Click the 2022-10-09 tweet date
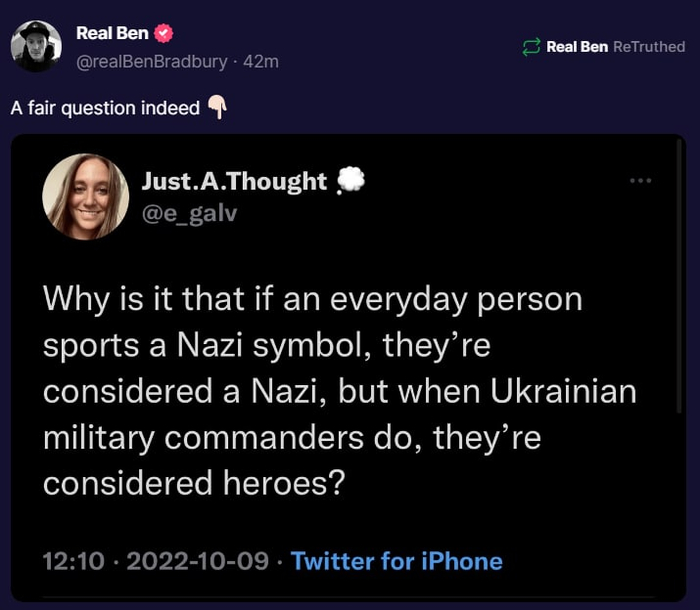This screenshot has width=700, height=610. coord(196,561)
